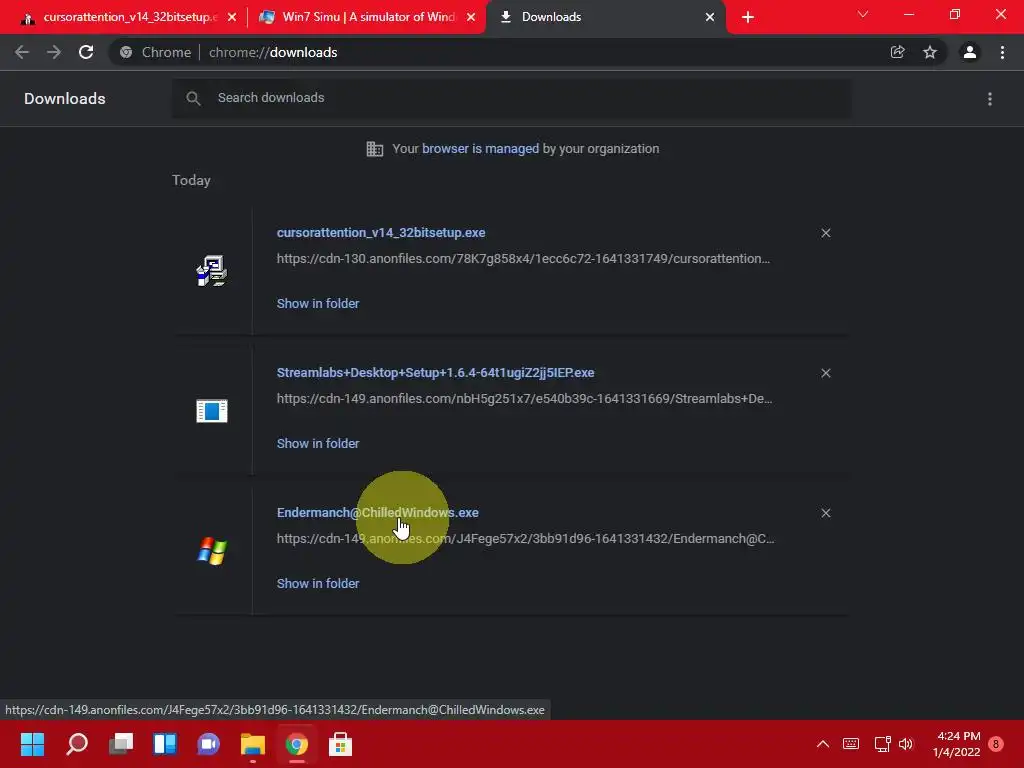The image size is (1024, 768).
Task: Show Streamlabs Desktop Setup in folder
Action: (318, 443)
